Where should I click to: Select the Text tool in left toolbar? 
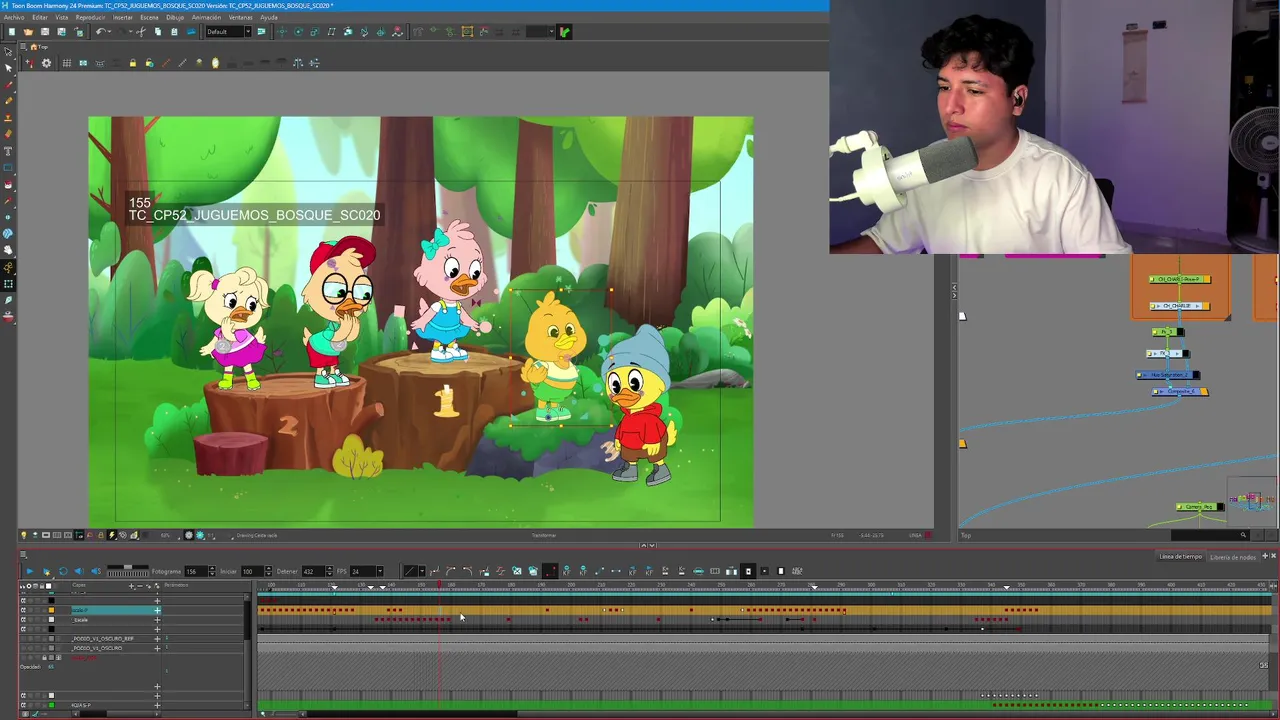[8, 150]
